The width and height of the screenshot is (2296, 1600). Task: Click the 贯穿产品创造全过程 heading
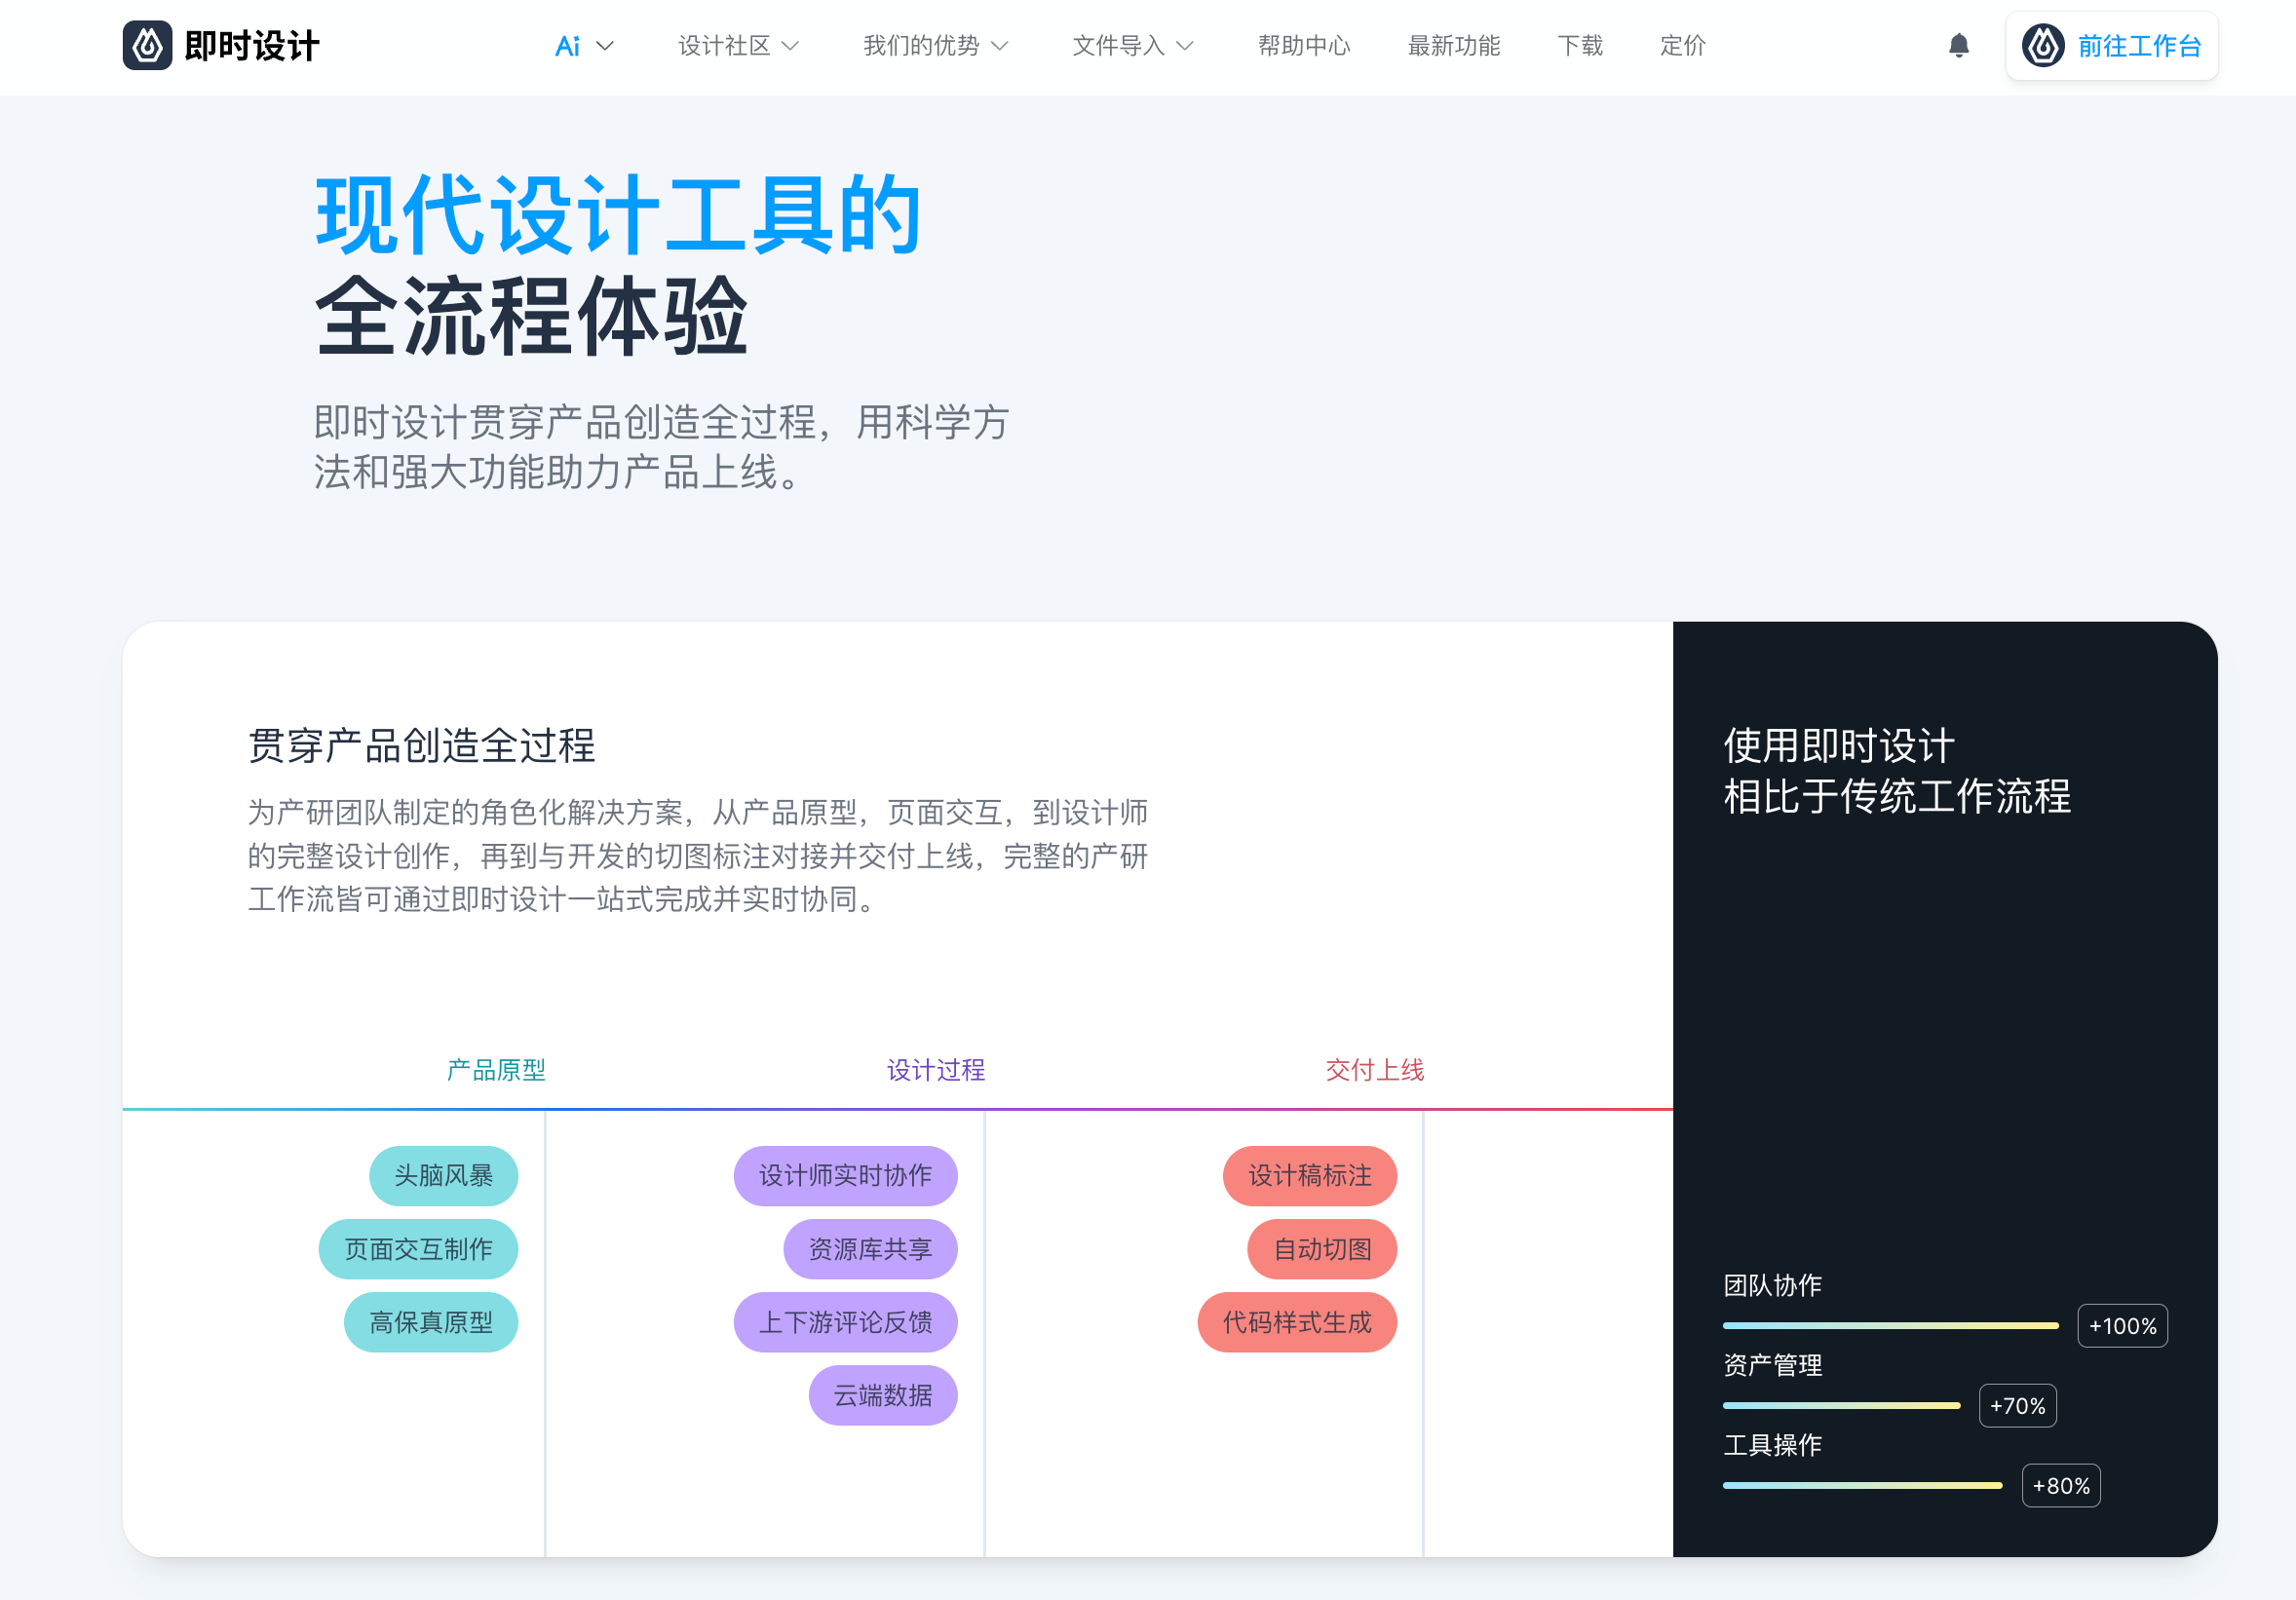[x=422, y=746]
